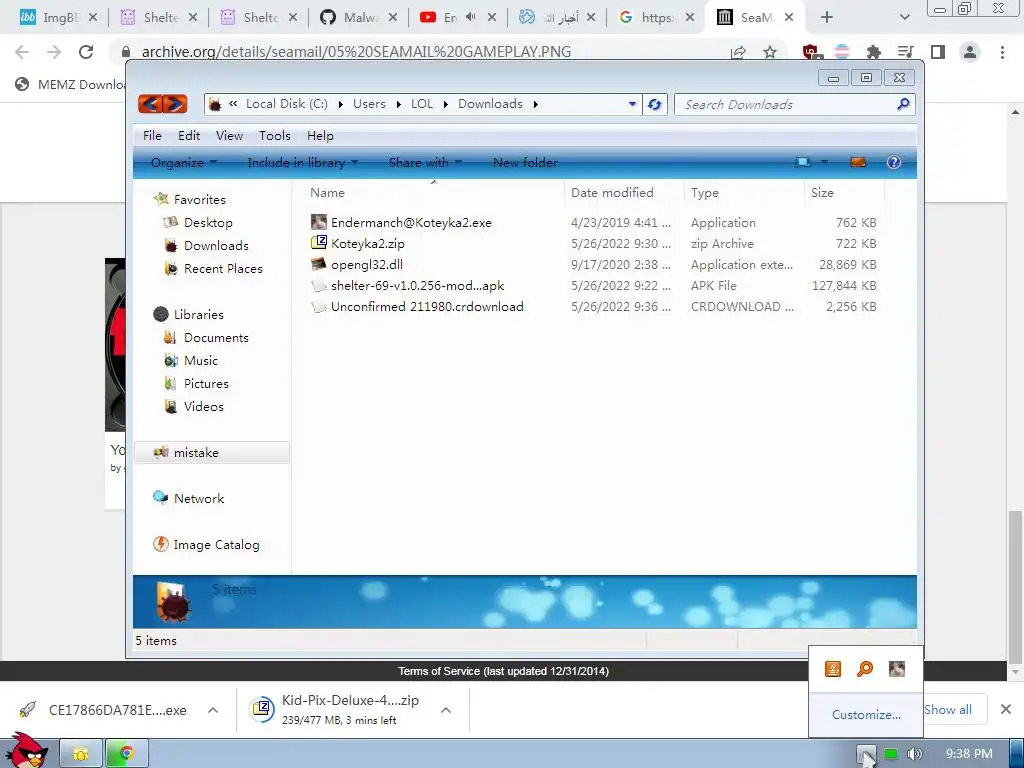Open Downloads in navigation pane

coord(216,246)
